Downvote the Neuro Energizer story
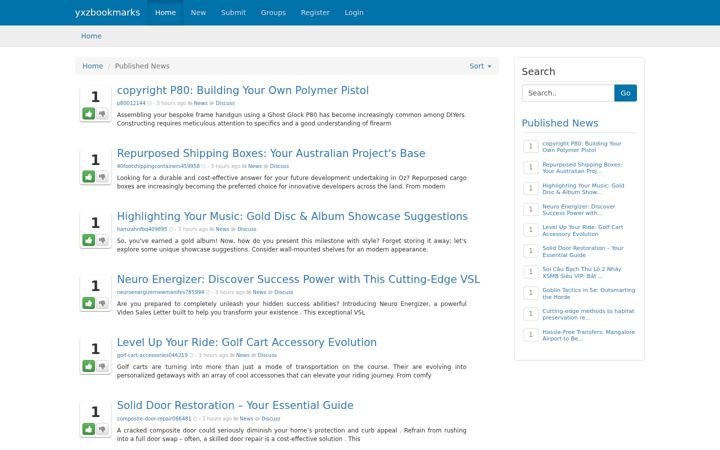This screenshot has height=450, width=720. (x=102, y=303)
